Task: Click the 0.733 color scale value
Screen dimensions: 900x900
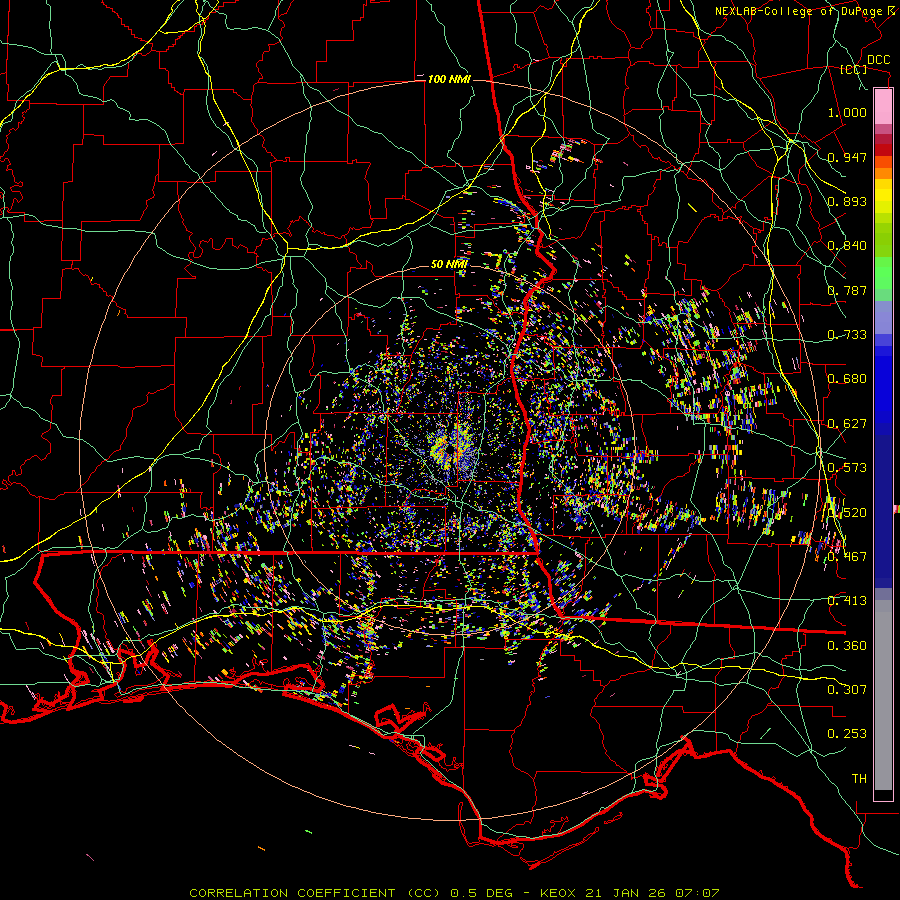Action: [x=847, y=334]
